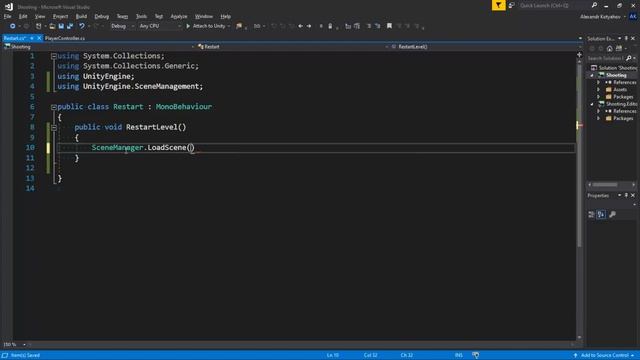
Task: Close the Restart.cs tab
Action: (x=39, y=38)
